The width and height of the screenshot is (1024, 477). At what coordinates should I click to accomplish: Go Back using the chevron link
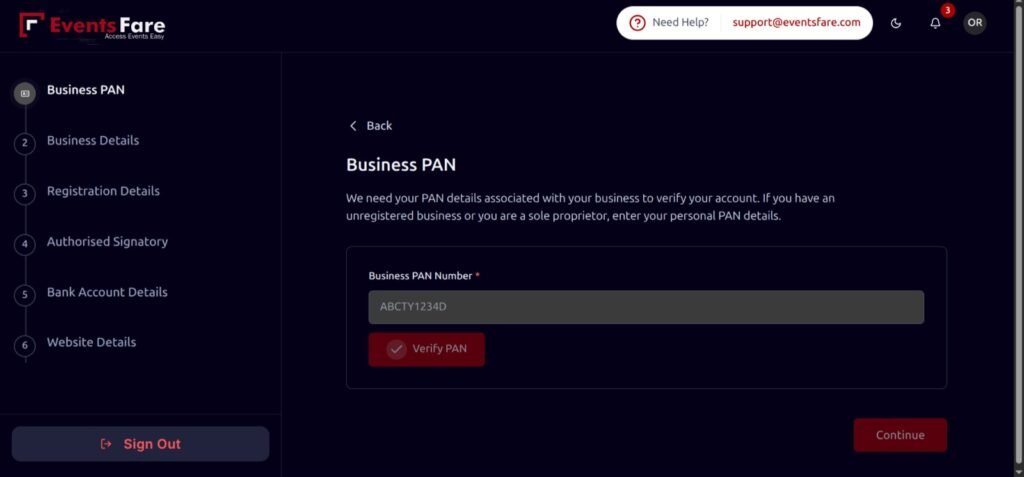pos(370,126)
